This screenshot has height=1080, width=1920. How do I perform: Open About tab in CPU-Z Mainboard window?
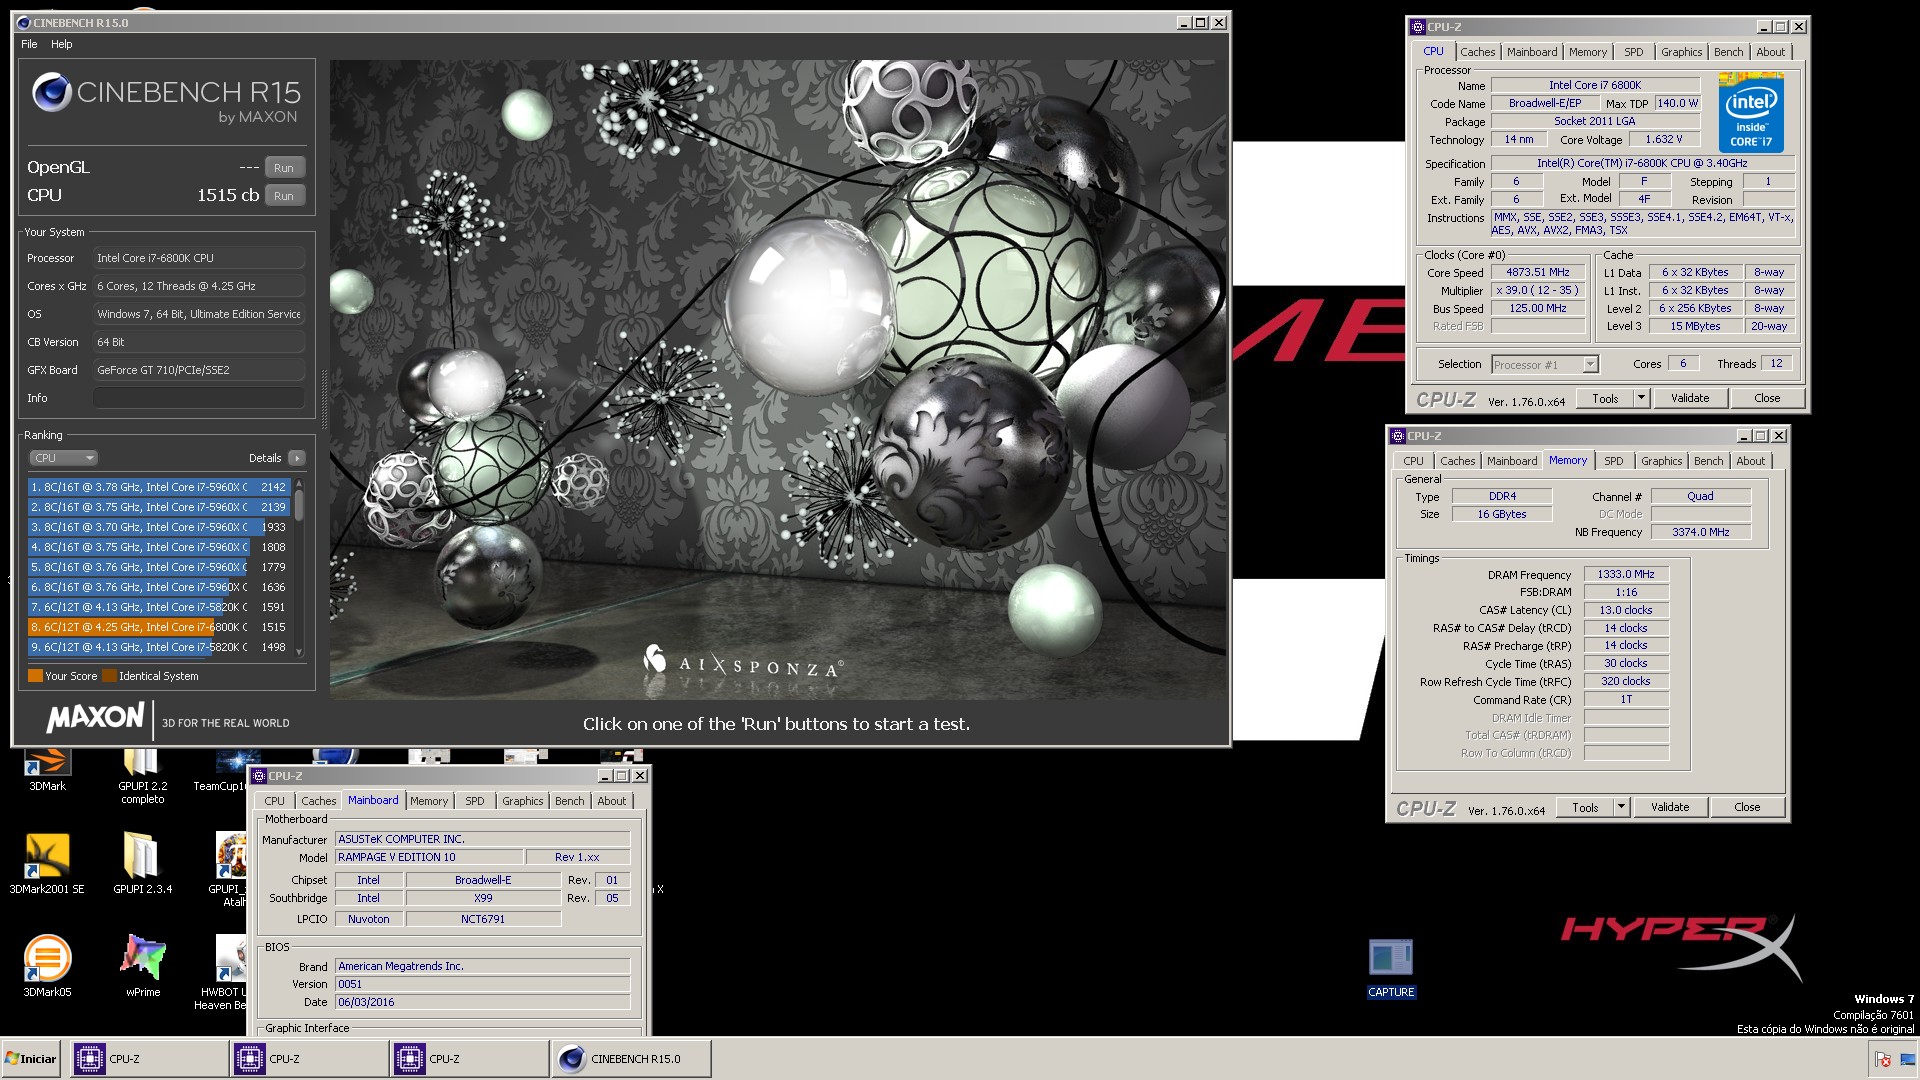pos(611,801)
